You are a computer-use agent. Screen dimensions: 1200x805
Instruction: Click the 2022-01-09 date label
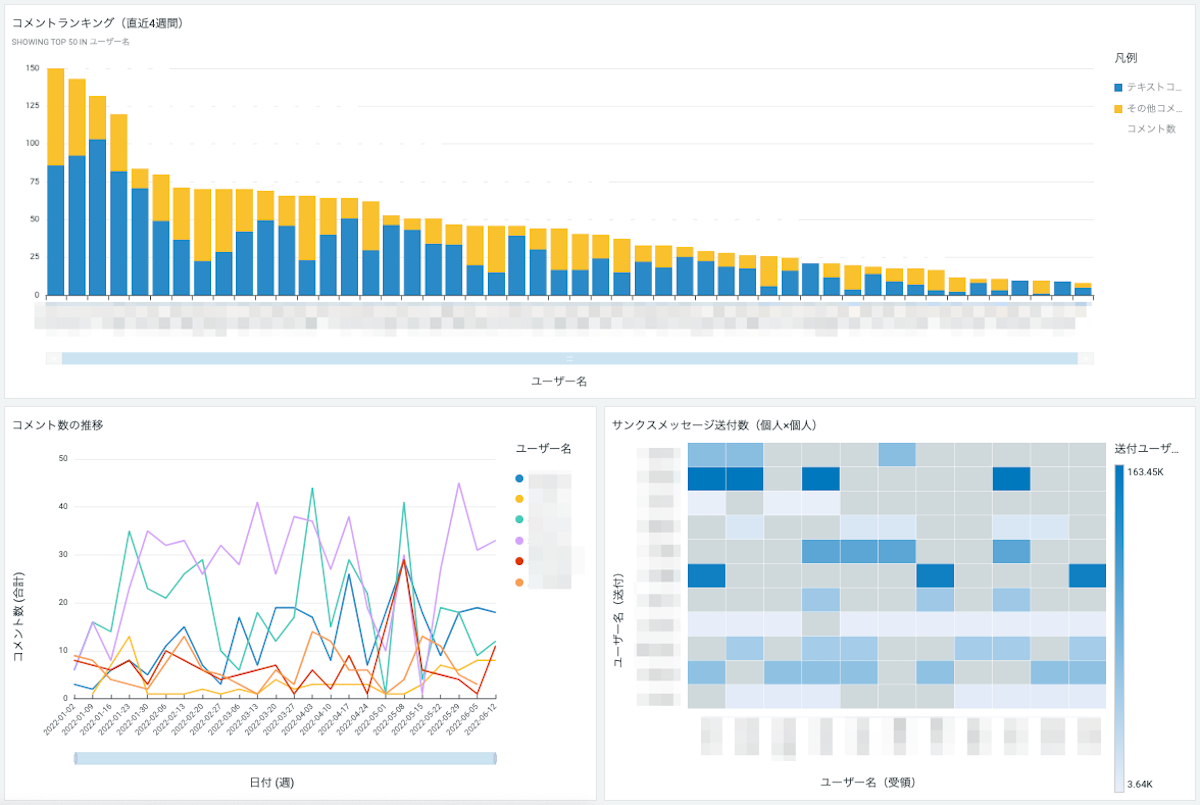pos(78,719)
